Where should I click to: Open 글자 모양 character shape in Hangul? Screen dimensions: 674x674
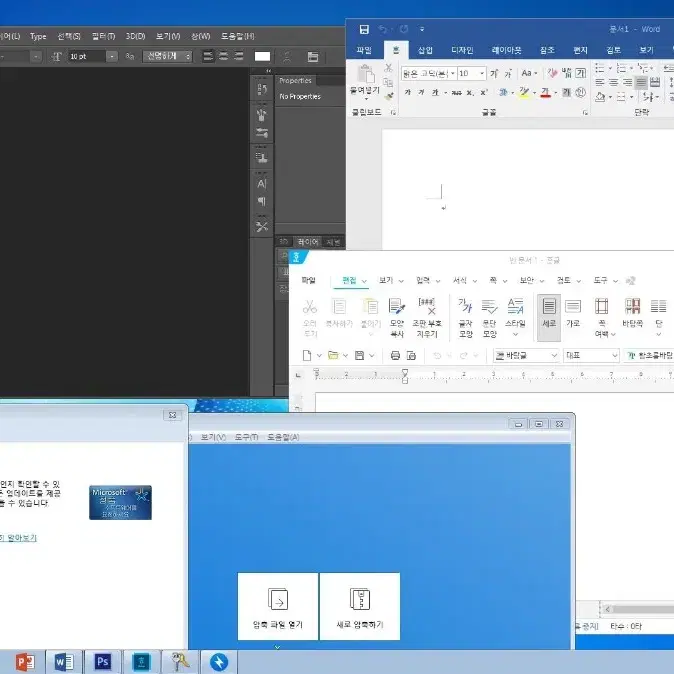tap(466, 317)
